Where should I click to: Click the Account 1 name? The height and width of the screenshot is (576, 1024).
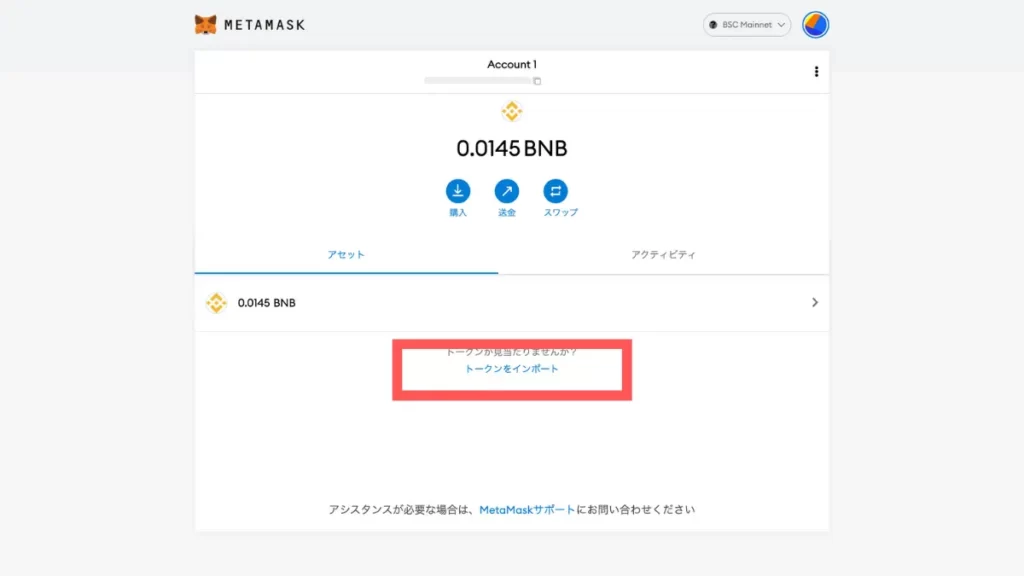click(512, 64)
